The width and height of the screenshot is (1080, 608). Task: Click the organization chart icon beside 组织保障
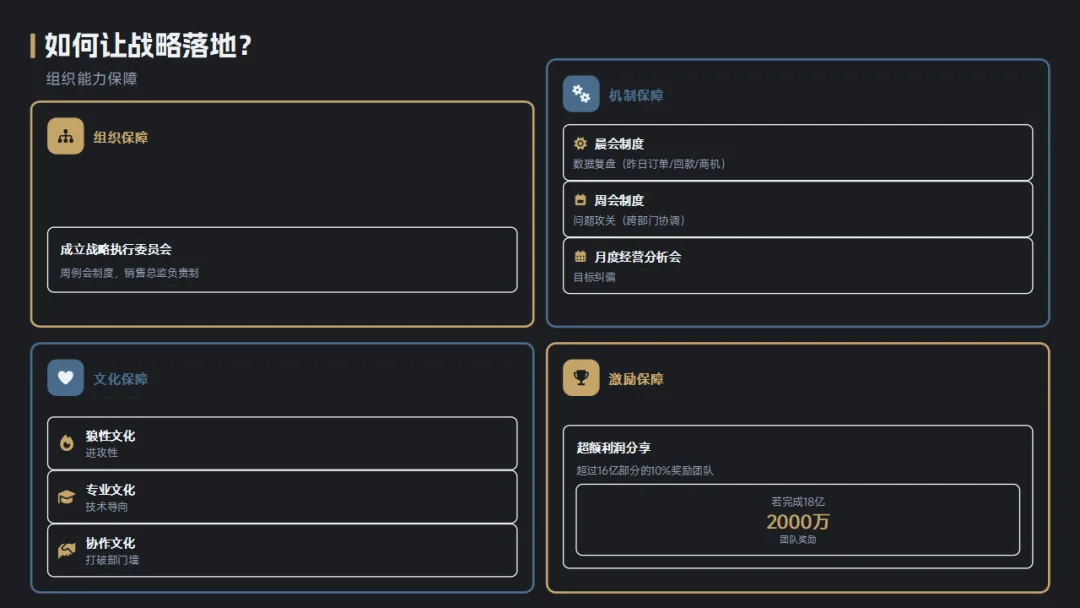coord(65,137)
